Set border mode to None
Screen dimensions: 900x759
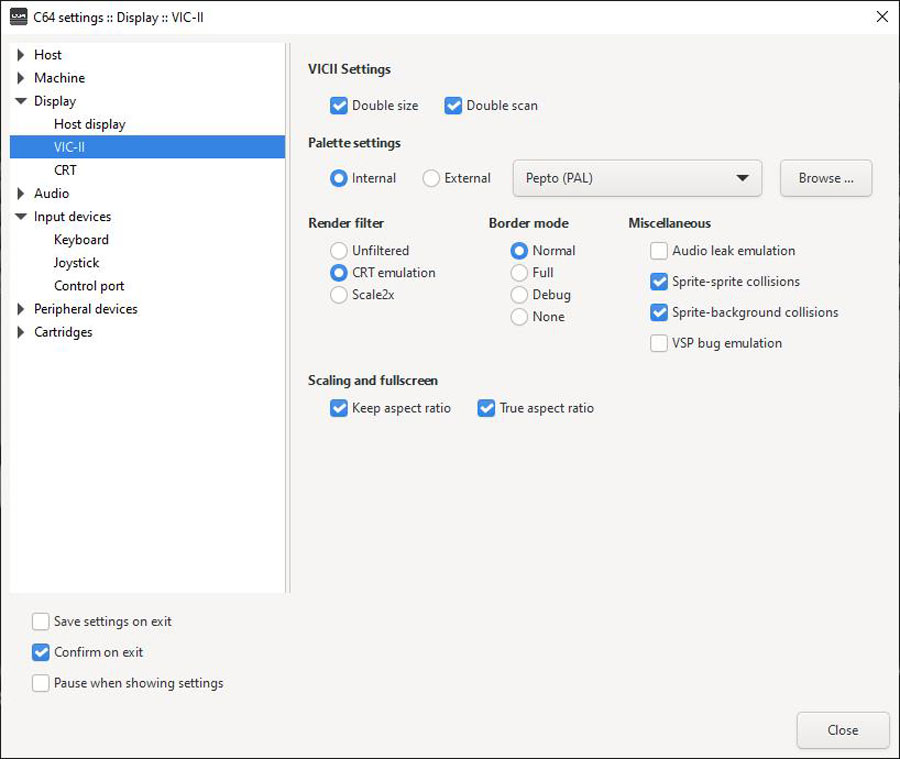tap(519, 316)
